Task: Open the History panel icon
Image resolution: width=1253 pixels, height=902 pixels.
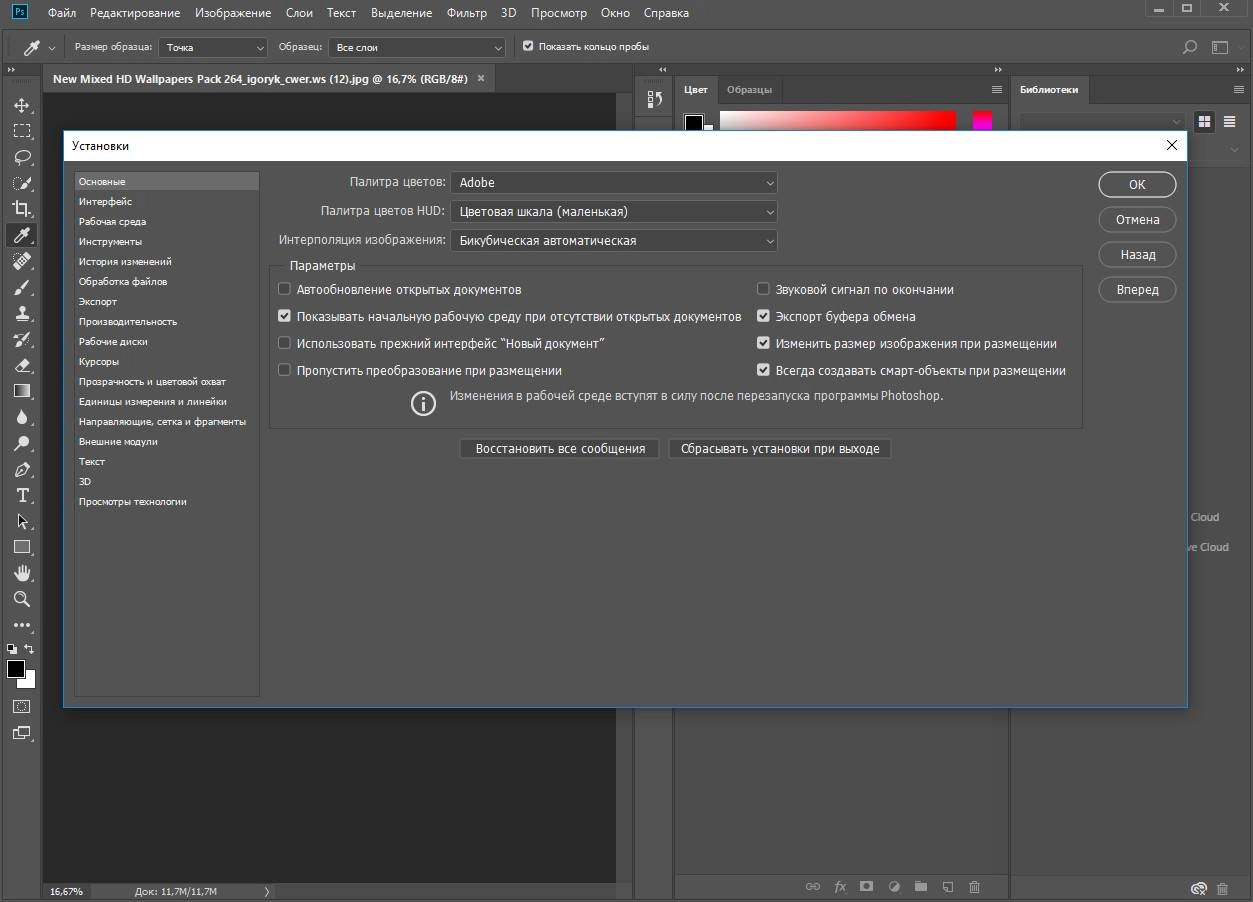Action: tap(655, 99)
